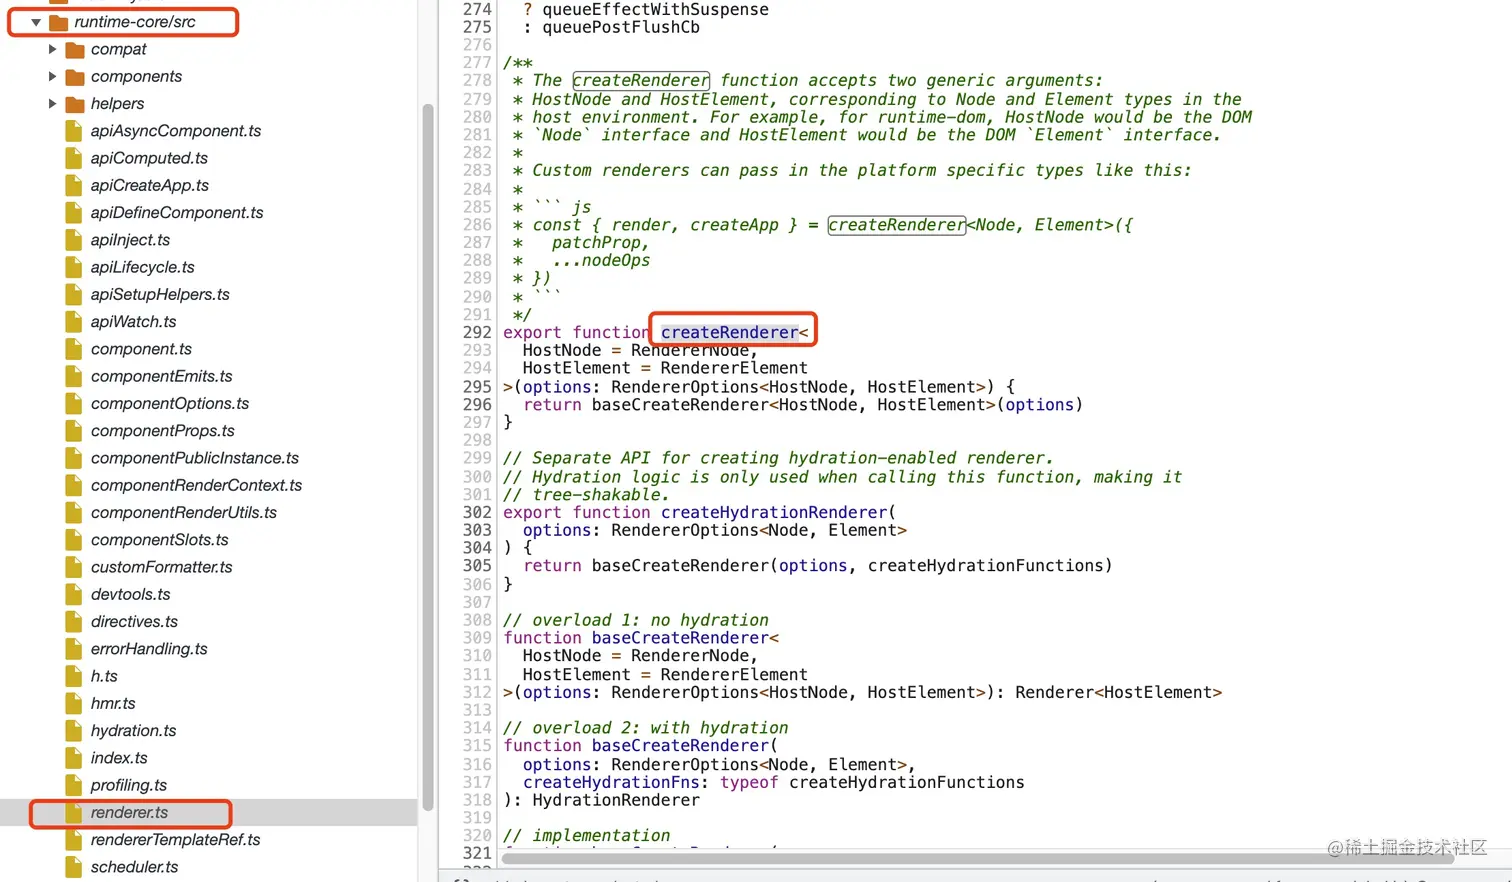Select the runtime-core/src folder label
The height and width of the screenshot is (882, 1512).
pyautogui.click(x=135, y=22)
